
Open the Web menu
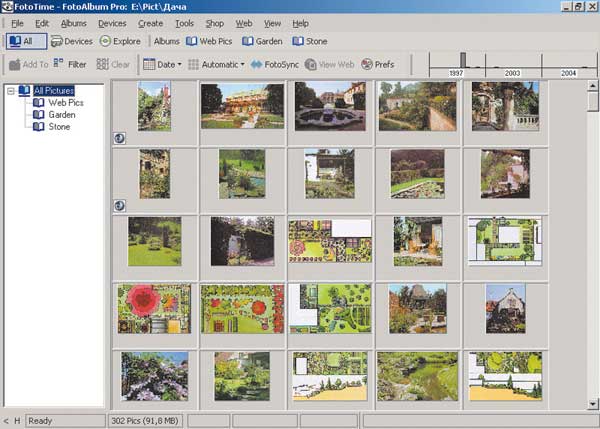tap(244, 23)
